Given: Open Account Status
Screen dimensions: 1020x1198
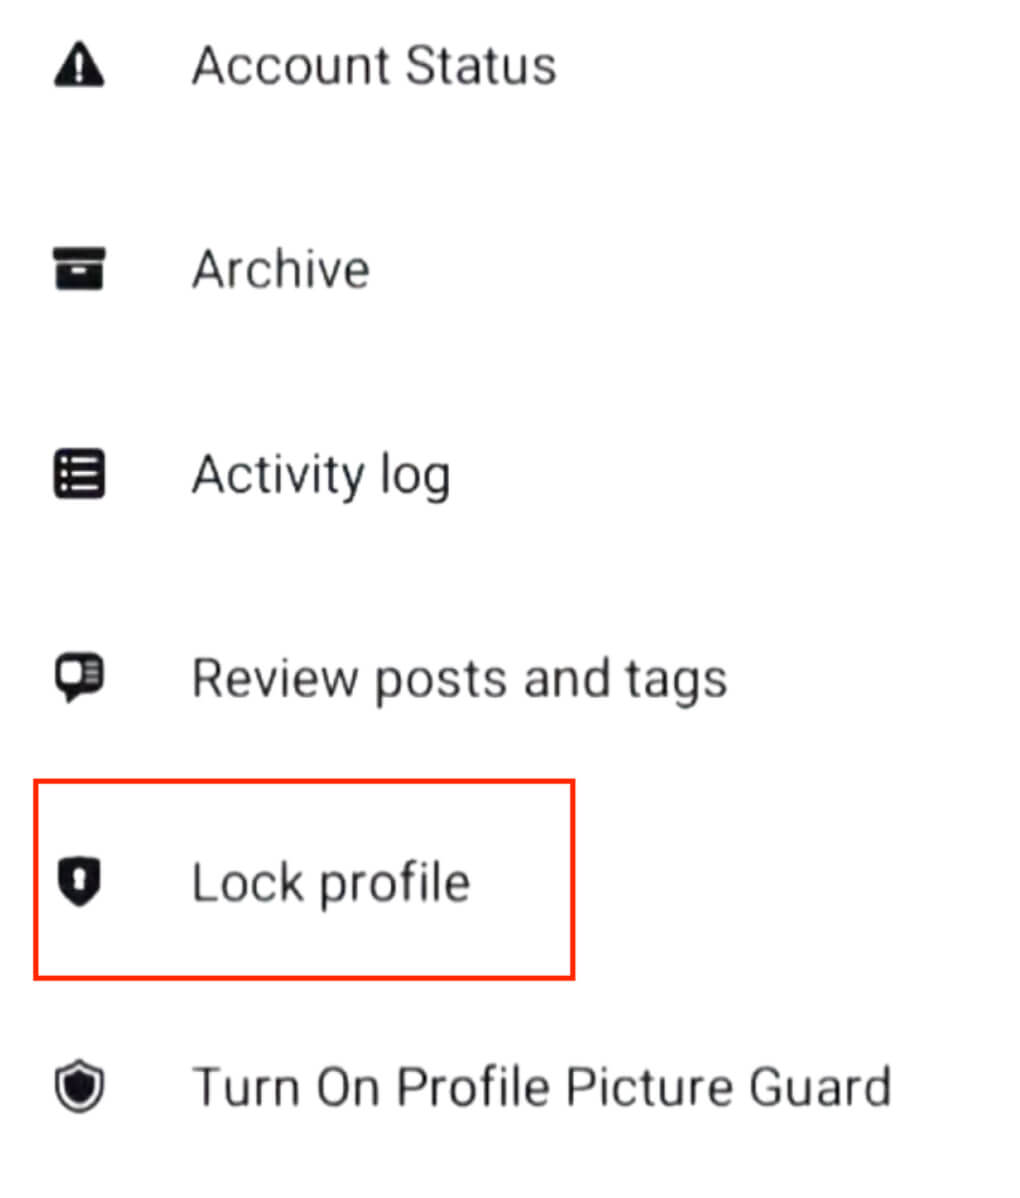Looking at the screenshot, I should (373, 66).
